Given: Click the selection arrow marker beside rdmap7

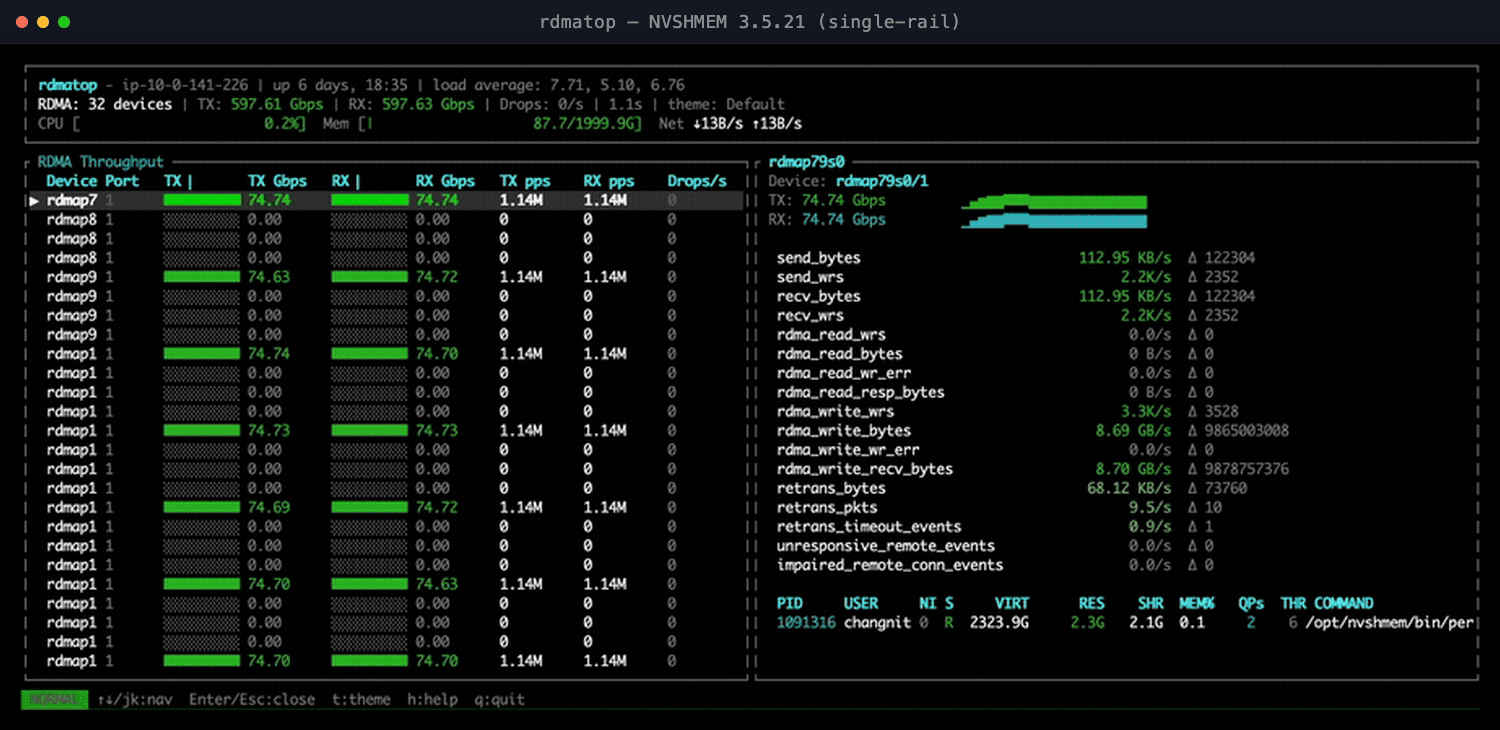Looking at the screenshot, I should coord(34,200).
